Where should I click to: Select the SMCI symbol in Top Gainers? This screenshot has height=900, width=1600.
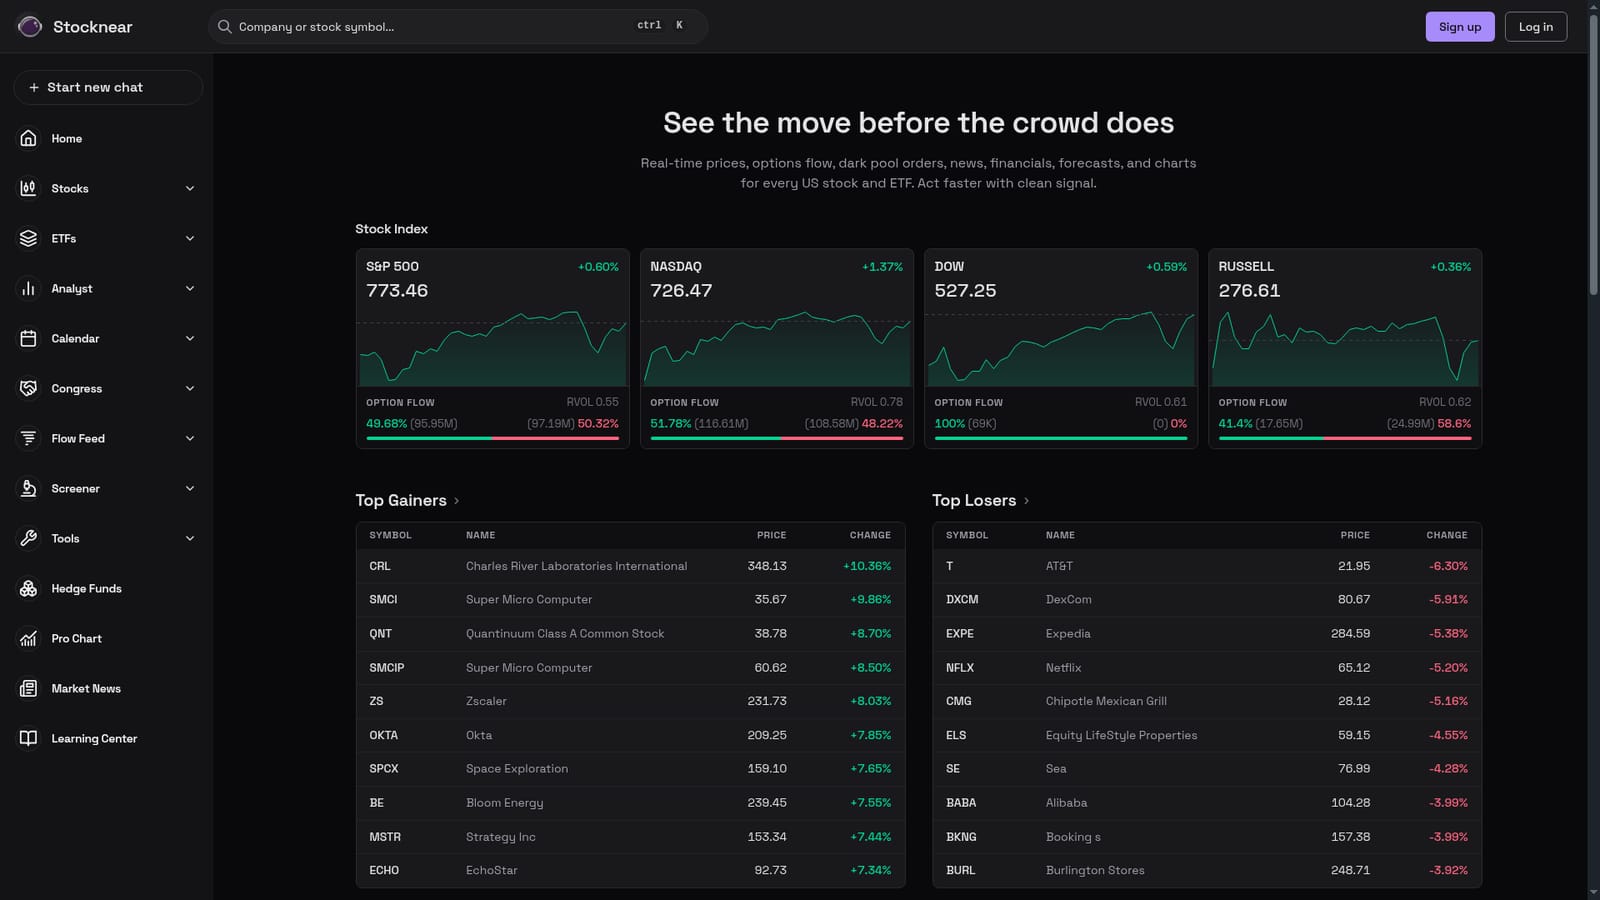[383, 599]
